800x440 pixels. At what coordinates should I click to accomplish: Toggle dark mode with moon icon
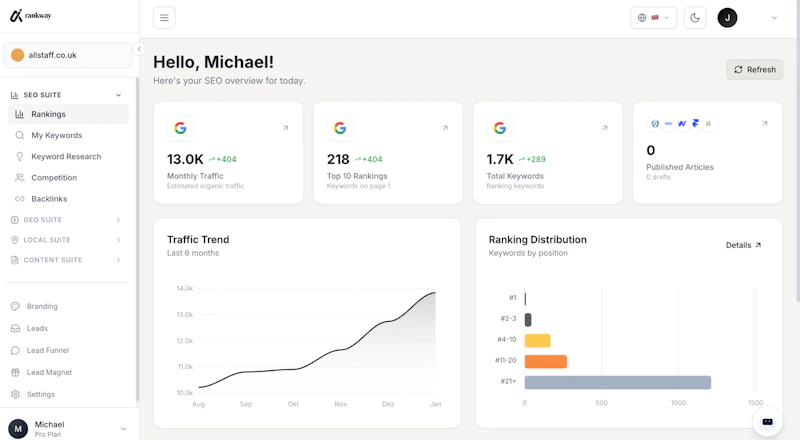[695, 18]
